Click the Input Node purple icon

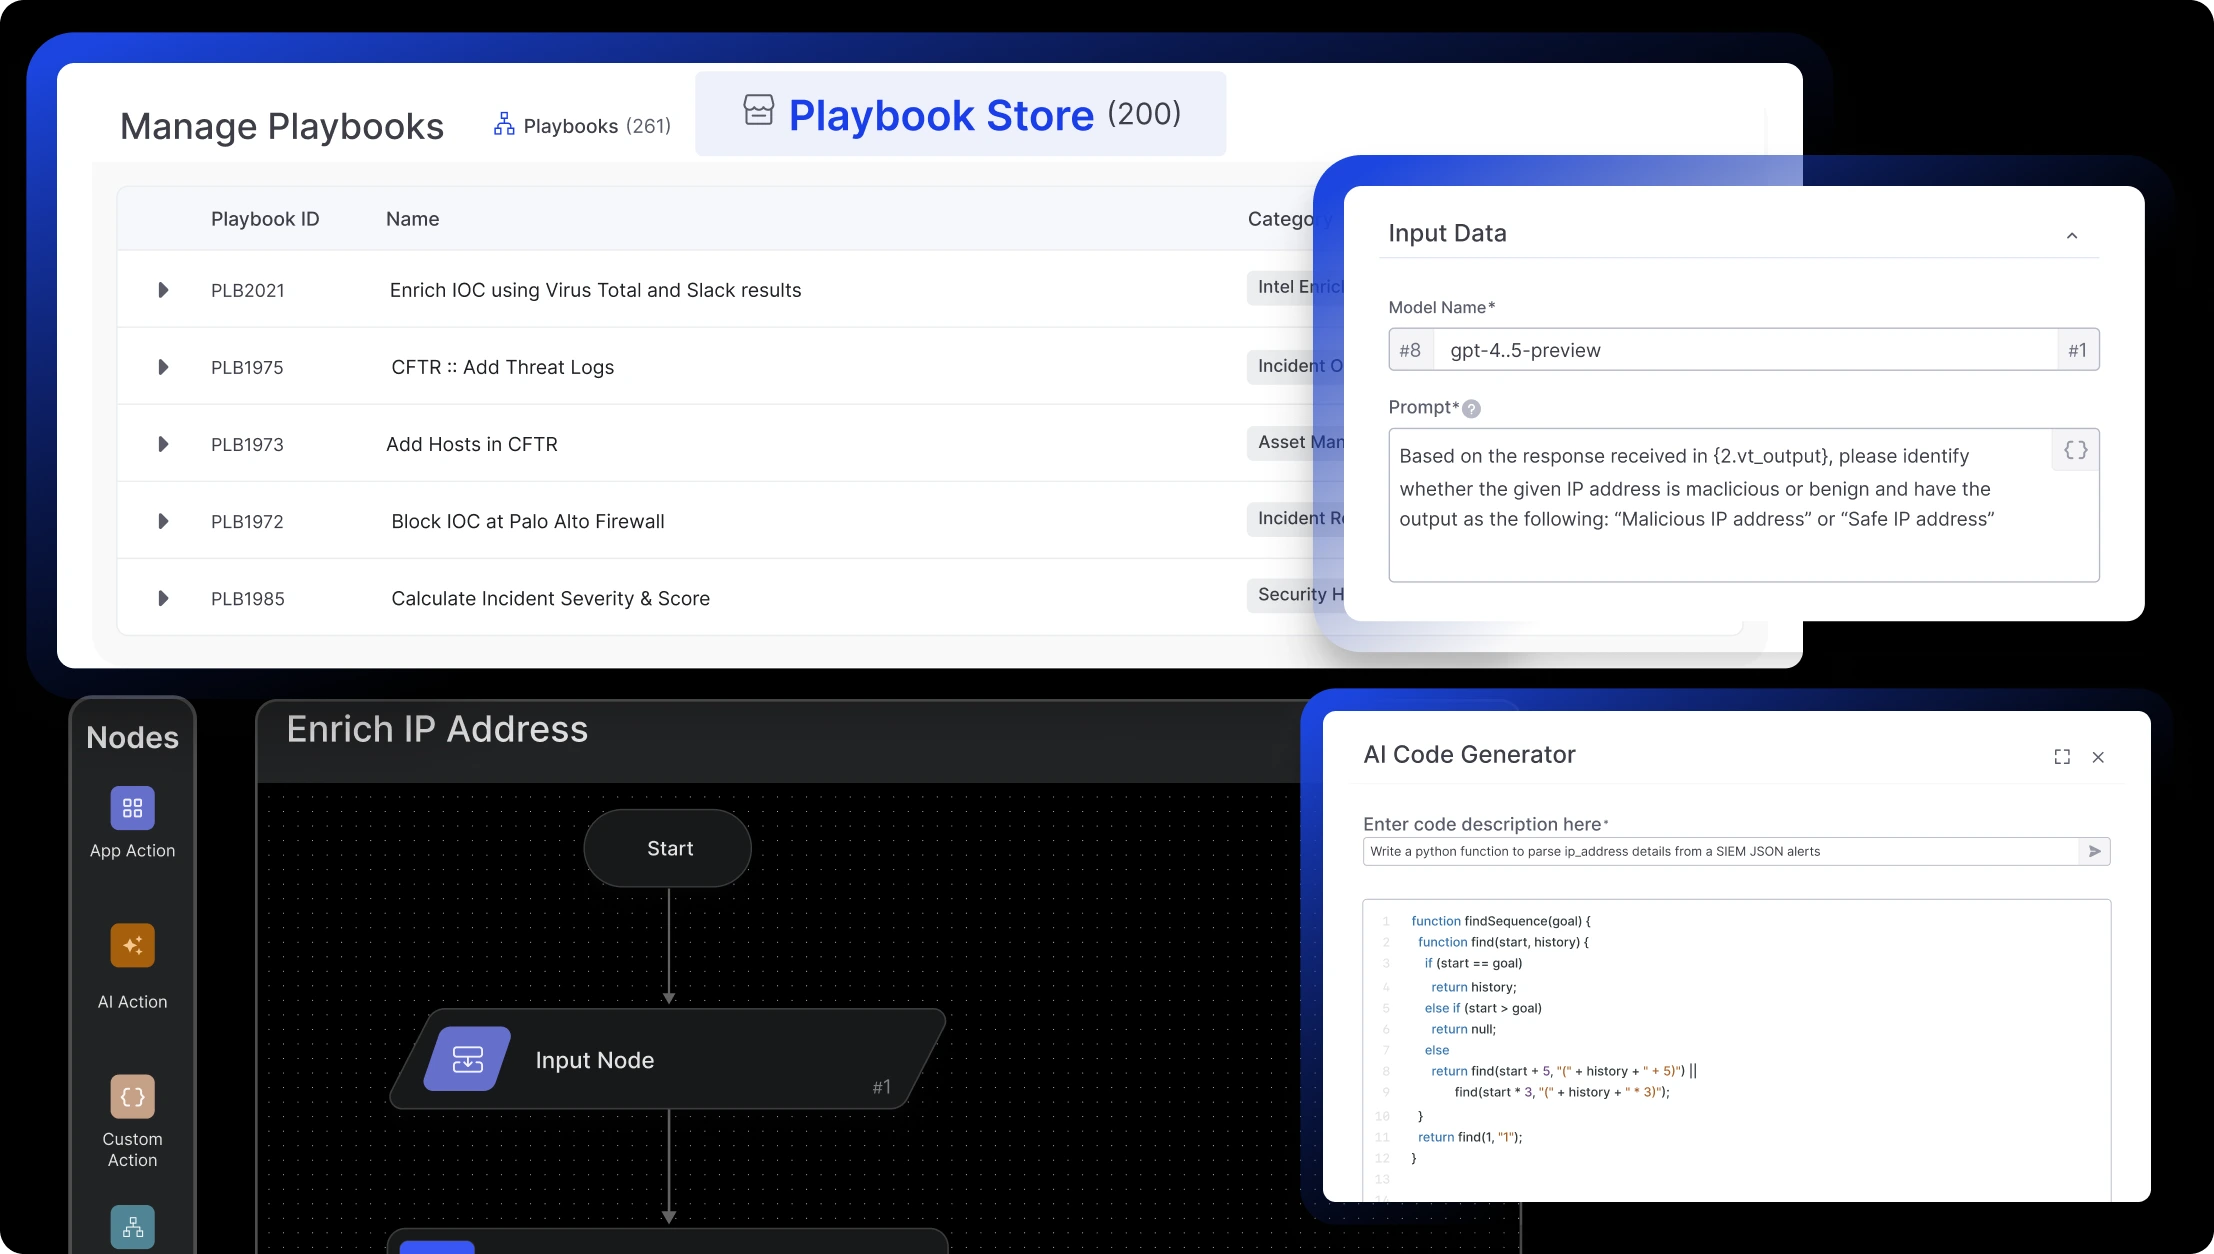coord(467,1059)
